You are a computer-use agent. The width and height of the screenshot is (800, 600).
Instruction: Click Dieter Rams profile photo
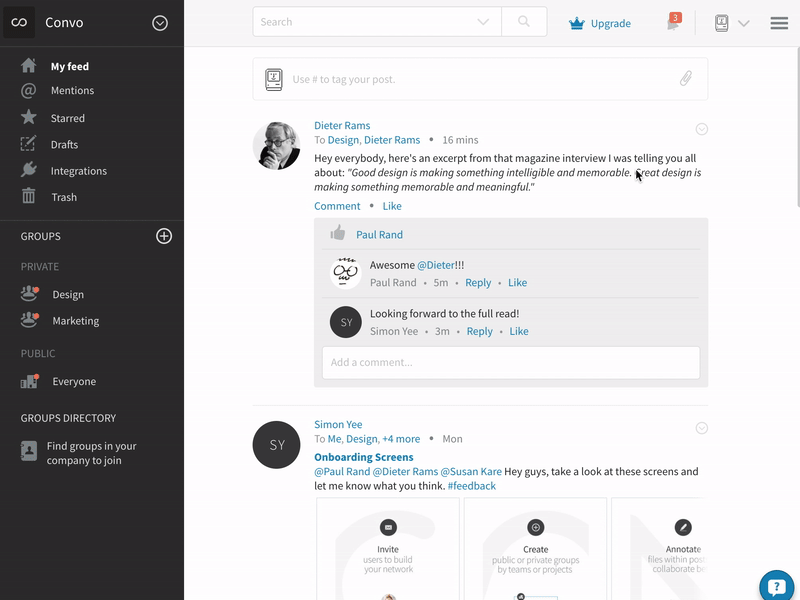[277, 146]
